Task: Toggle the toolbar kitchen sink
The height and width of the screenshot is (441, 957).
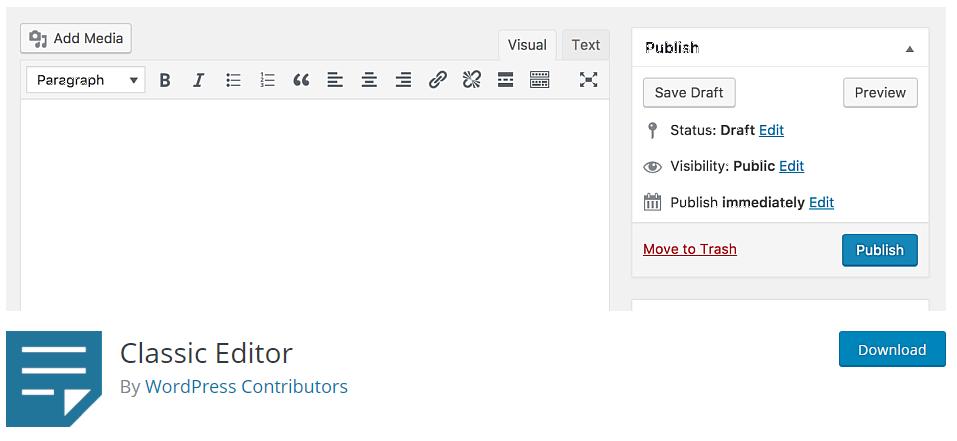Action: click(x=540, y=80)
